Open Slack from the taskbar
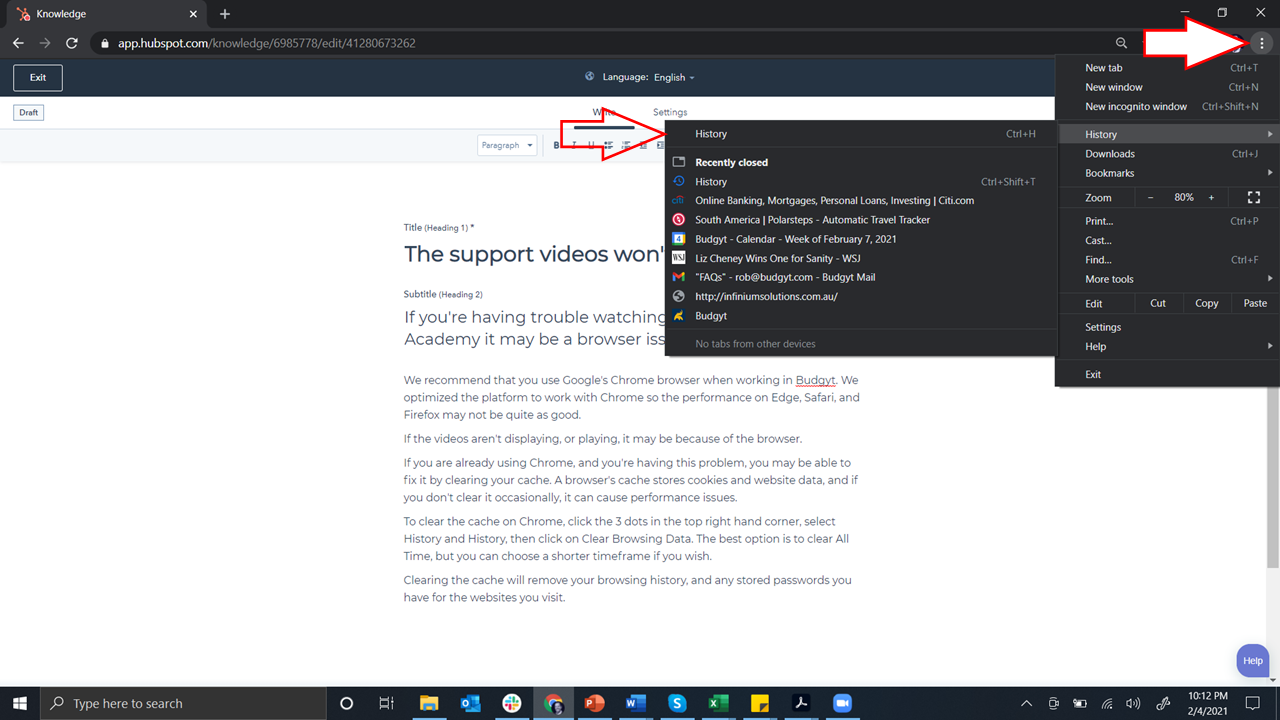This screenshot has height=720, width=1280. pyautogui.click(x=511, y=703)
